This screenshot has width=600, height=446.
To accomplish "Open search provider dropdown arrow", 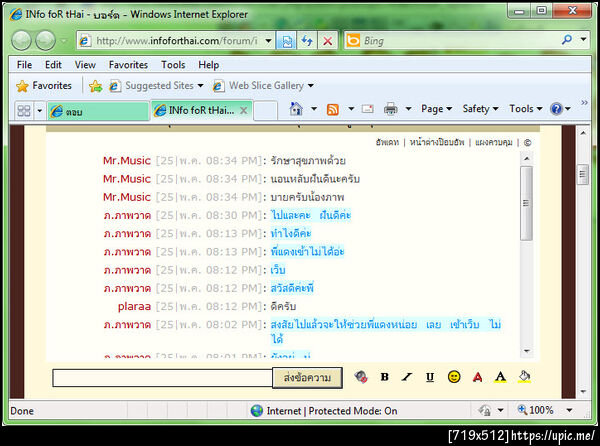I will pyautogui.click(x=583, y=39).
